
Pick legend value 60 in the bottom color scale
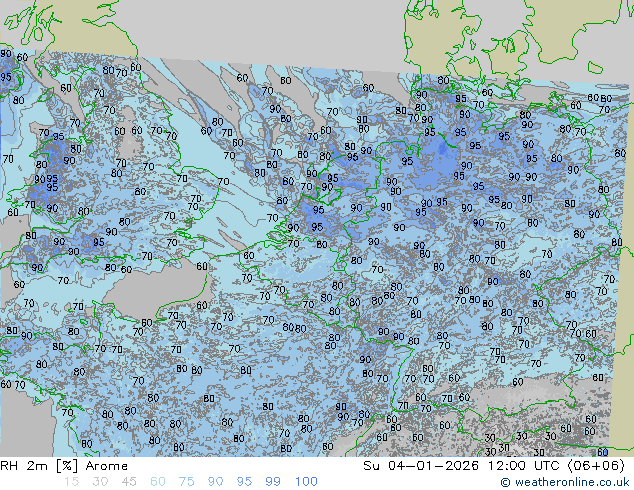click(x=158, y=482)
